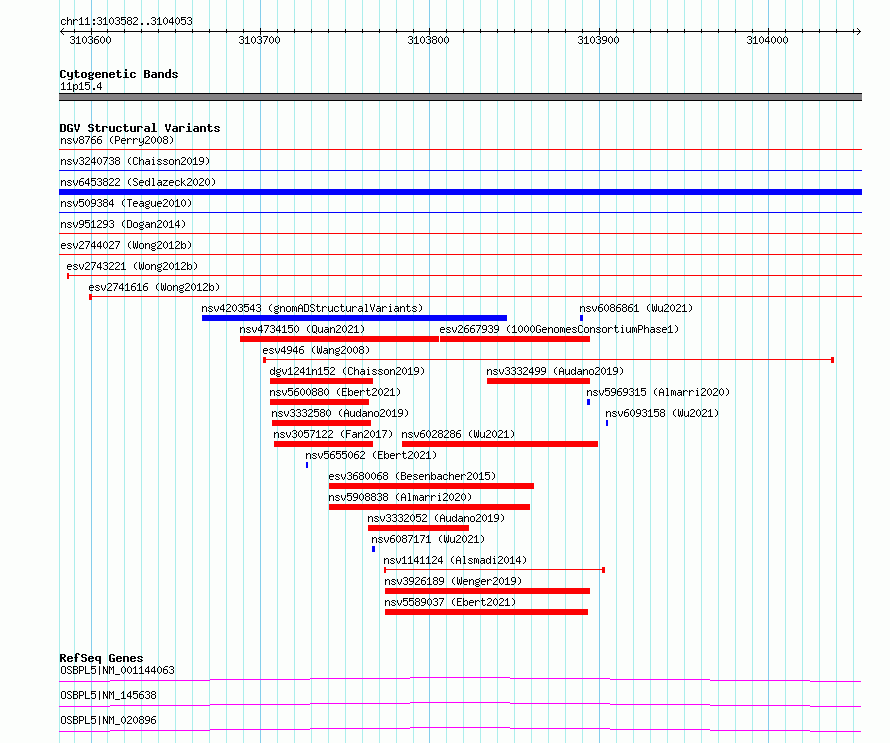The height and width of the screenshot is (743, 890).
Task: Click the red dgv1241n152 bar
Action: 321,381
